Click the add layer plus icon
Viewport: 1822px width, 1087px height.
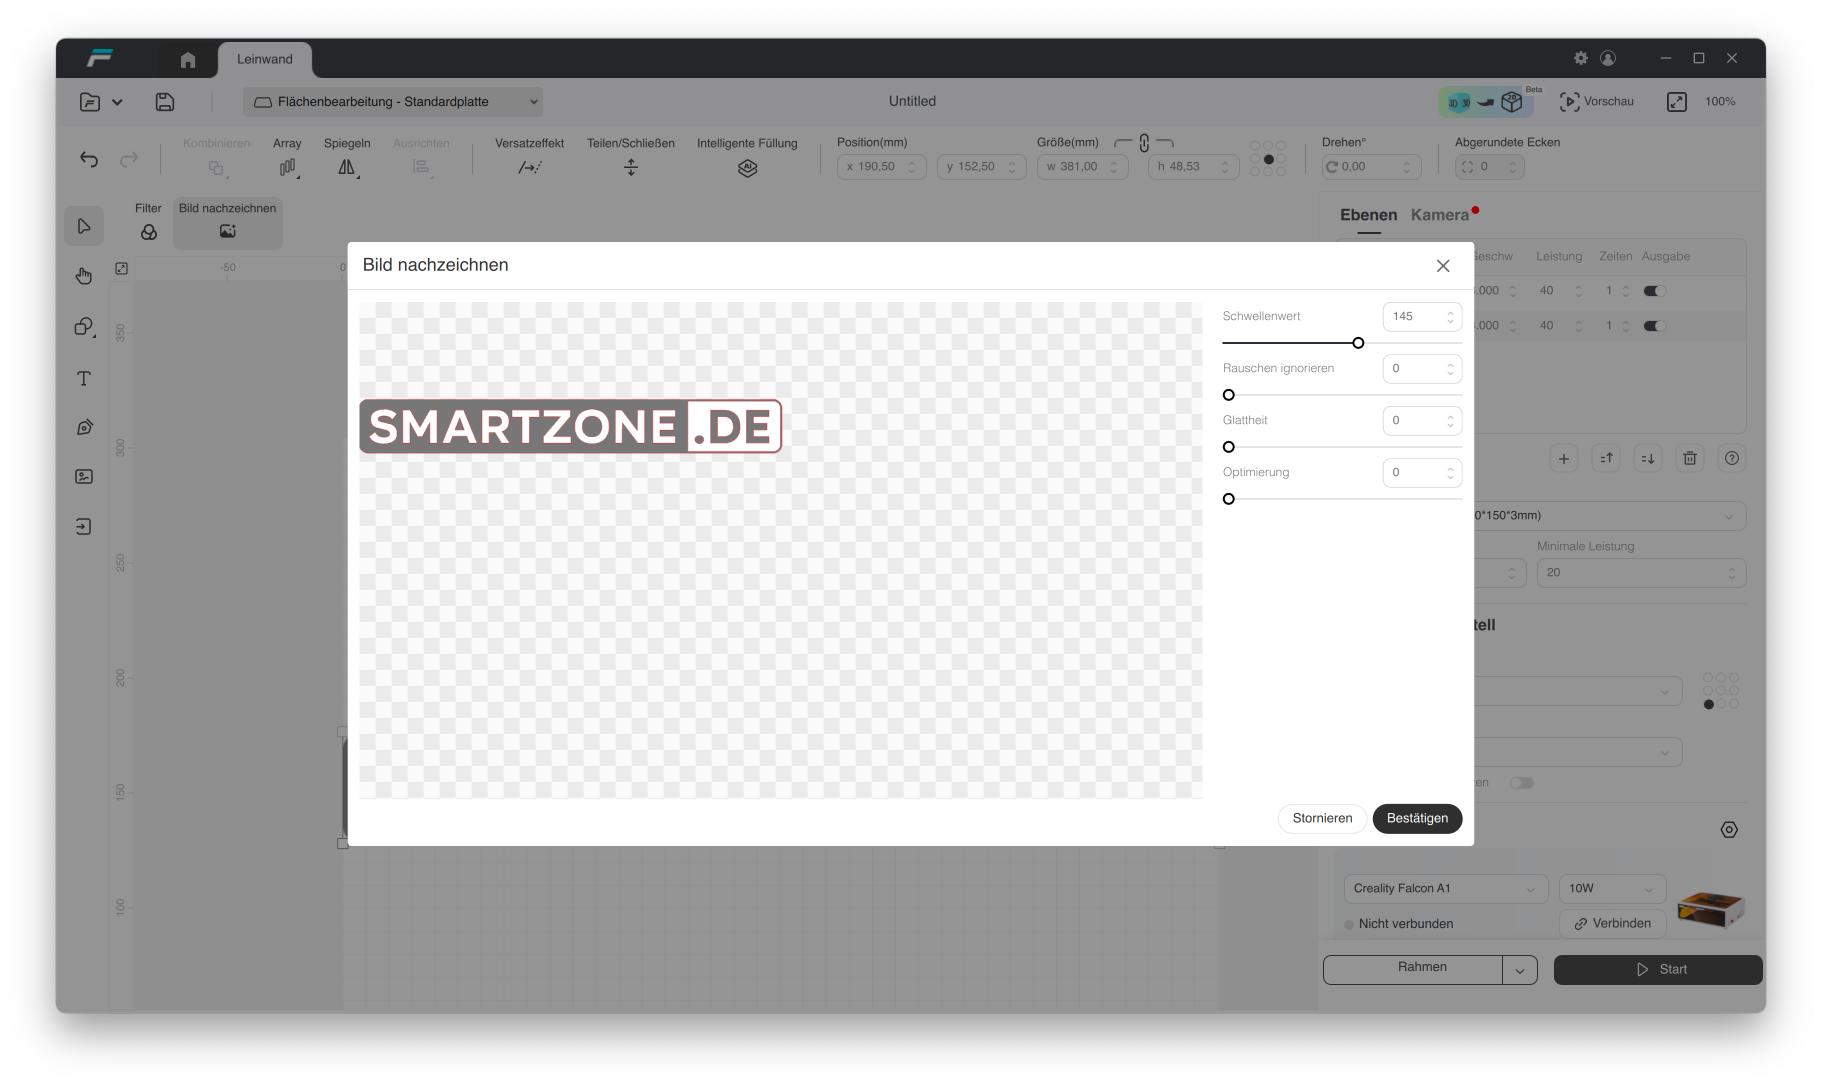[1564, 458]
